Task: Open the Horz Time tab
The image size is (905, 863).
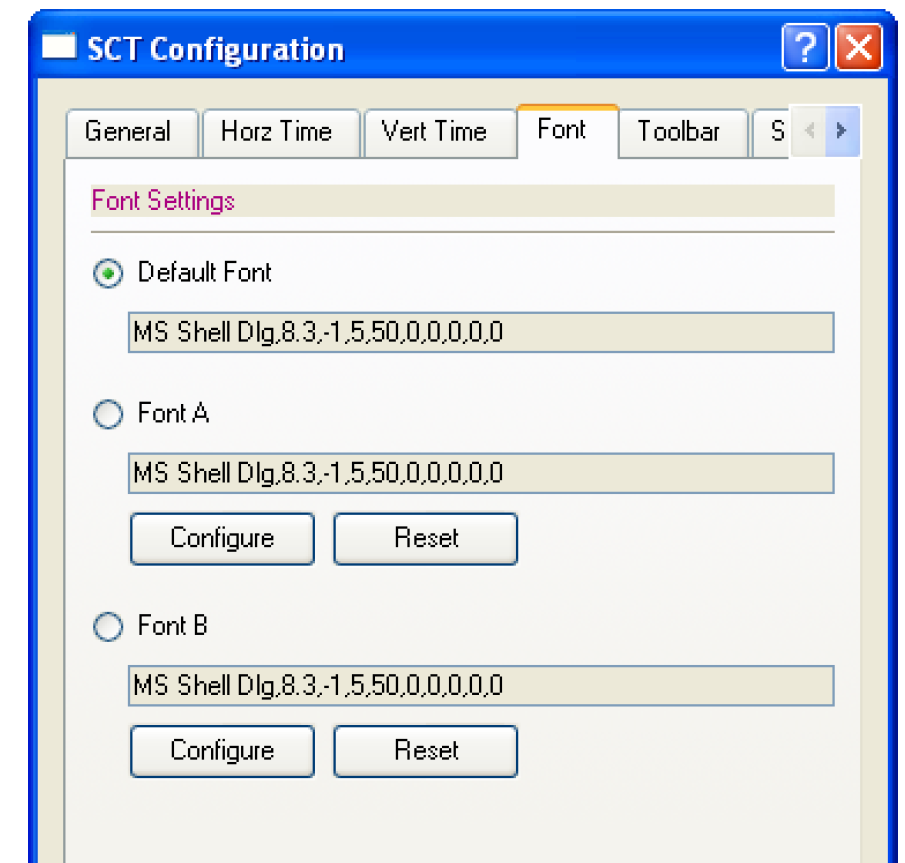Action: (x=282, y=132)
